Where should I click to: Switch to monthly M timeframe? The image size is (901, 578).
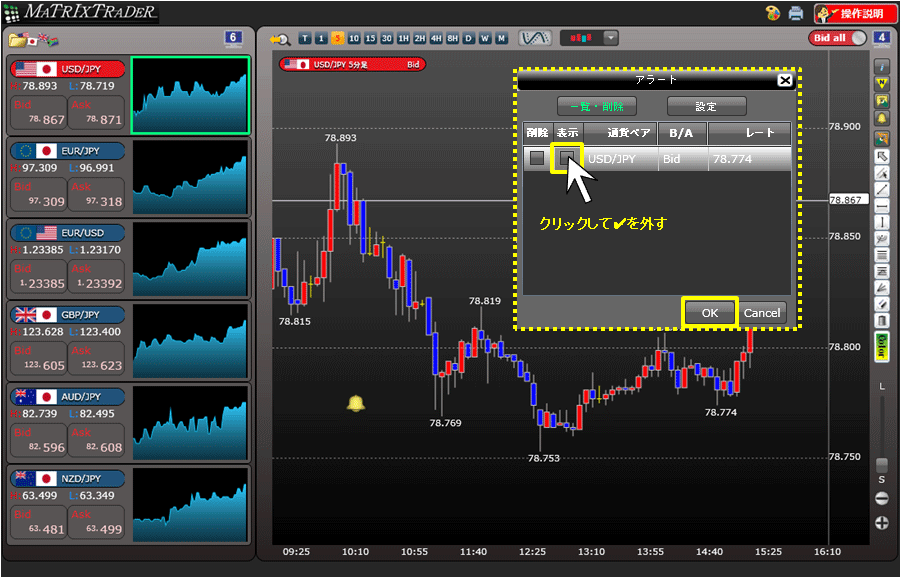pyautogui.click(x=502, y=38)
